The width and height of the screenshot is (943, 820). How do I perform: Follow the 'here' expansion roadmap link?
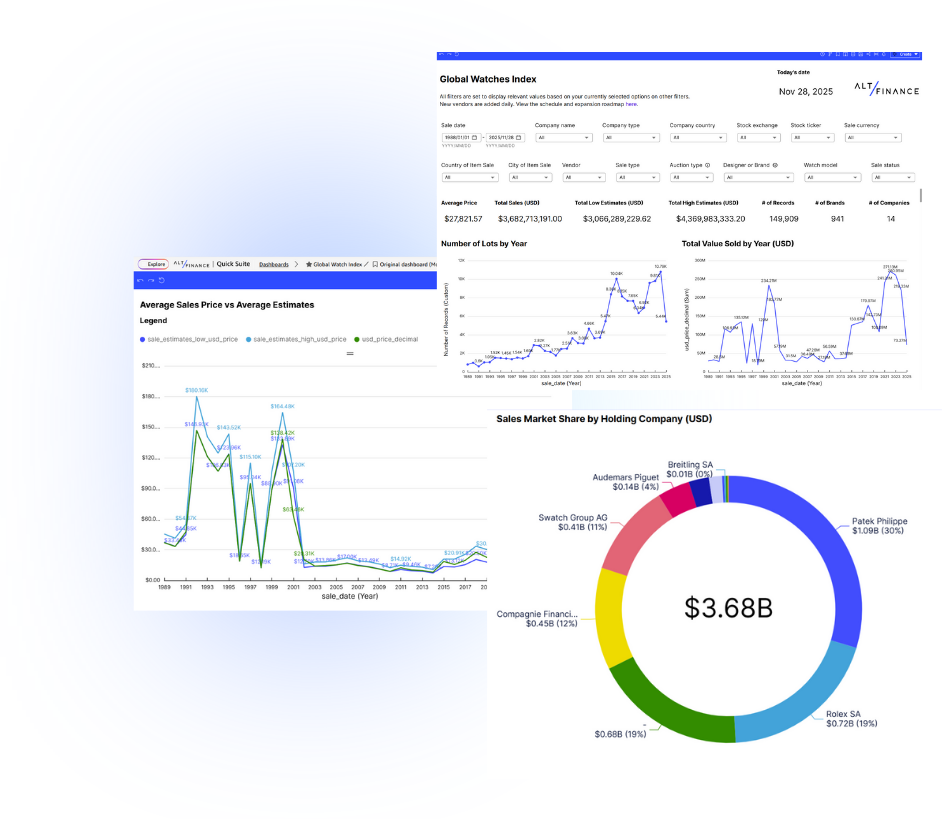tap(631, 104)
